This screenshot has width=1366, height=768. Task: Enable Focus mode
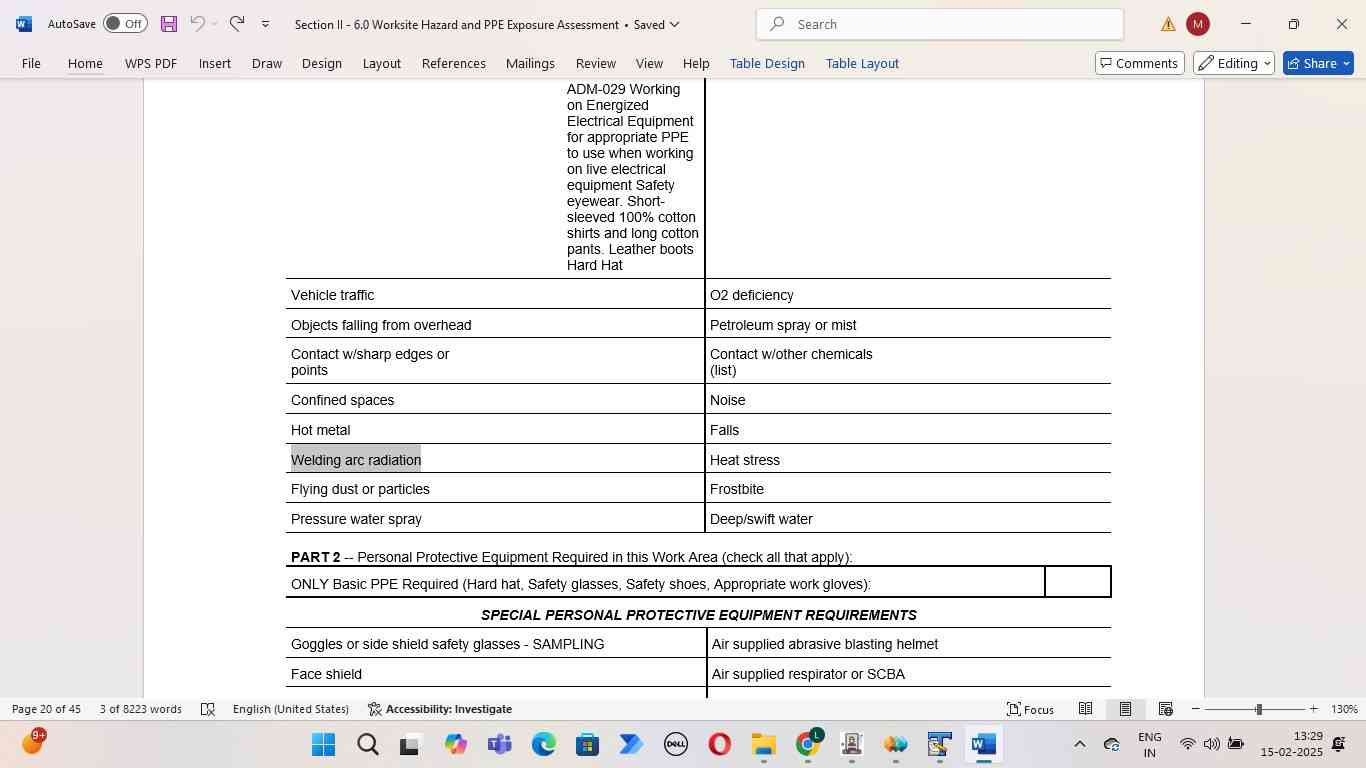[x=1030, y=709]
